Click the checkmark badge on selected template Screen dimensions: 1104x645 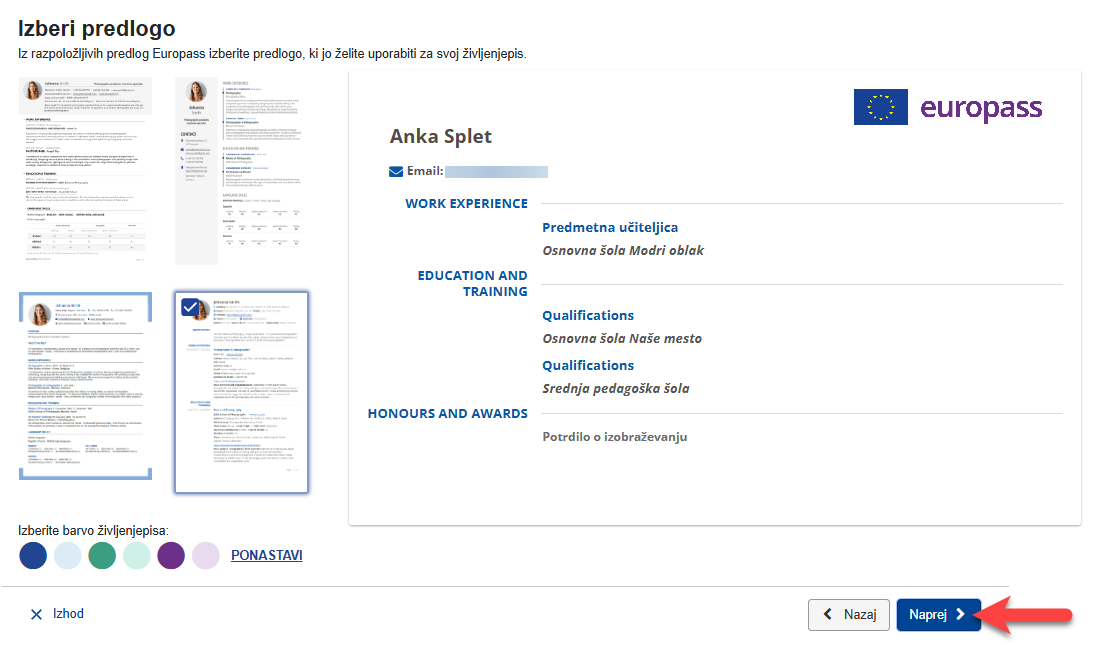[190, 308]
